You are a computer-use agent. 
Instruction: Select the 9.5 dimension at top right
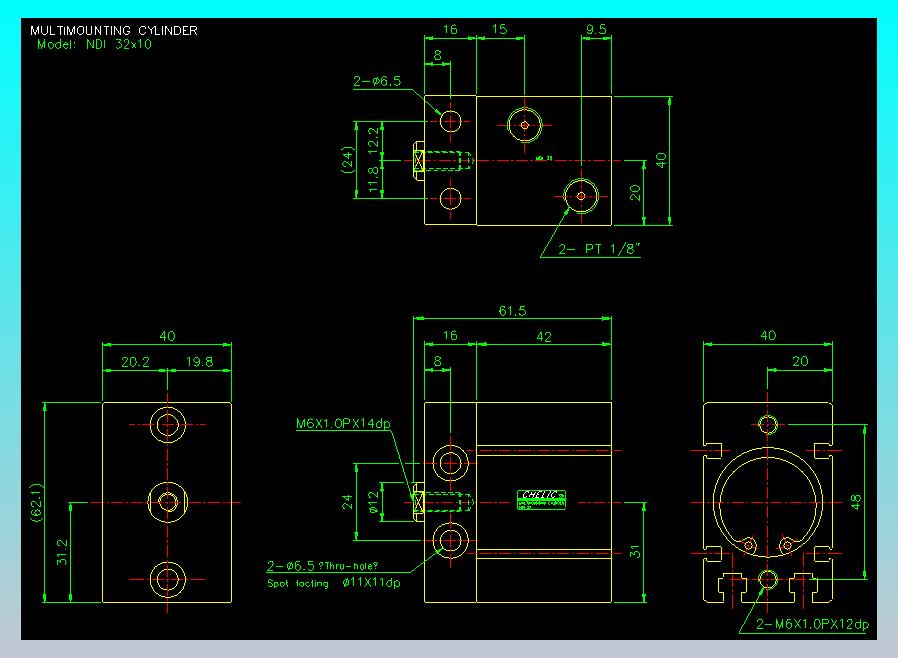point(596,29)
